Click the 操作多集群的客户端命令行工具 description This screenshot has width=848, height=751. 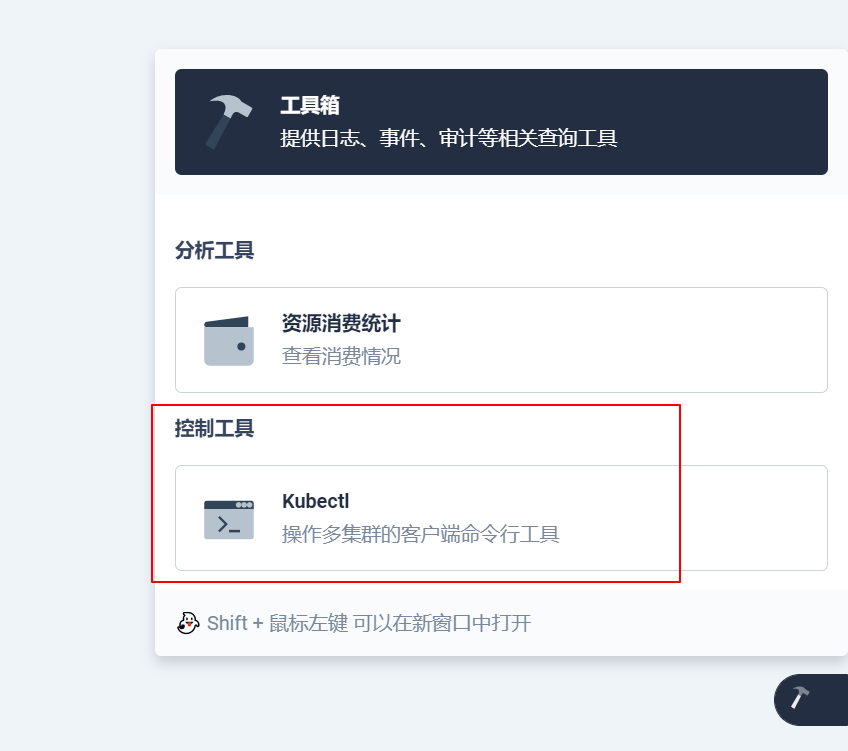[x=420, y=534]
